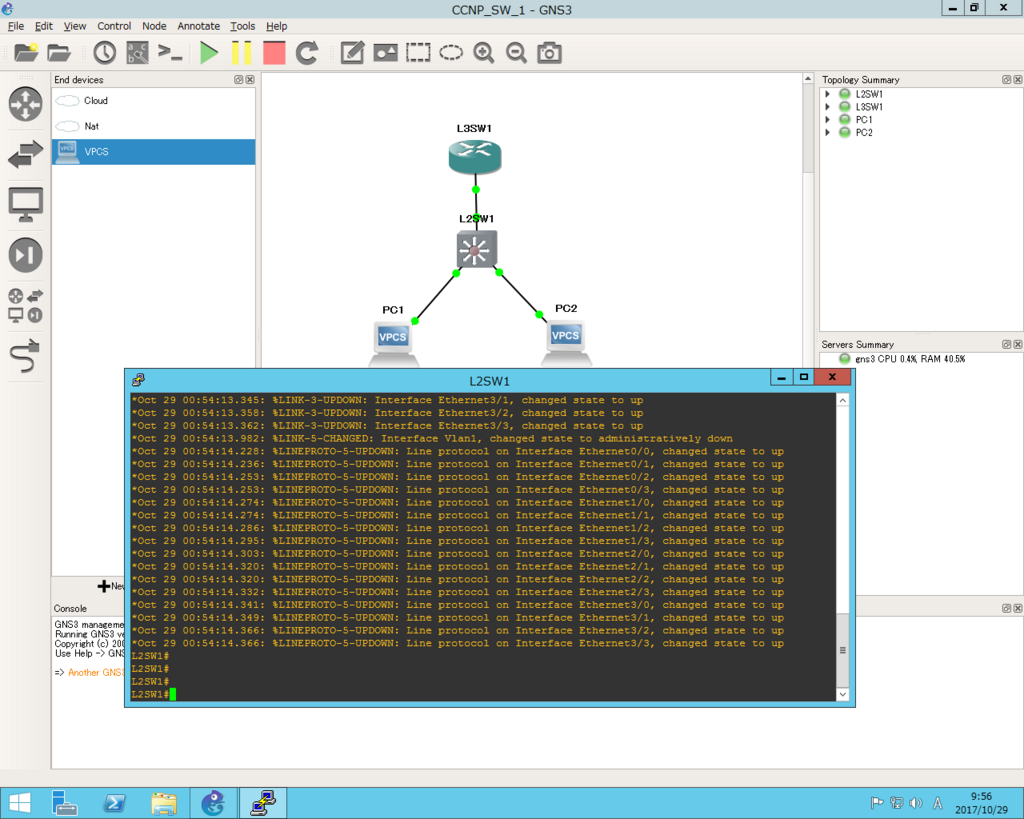Select Nat in End devices list
Viewport: 1024px width, 819px height.
click(x=153, y=126)
